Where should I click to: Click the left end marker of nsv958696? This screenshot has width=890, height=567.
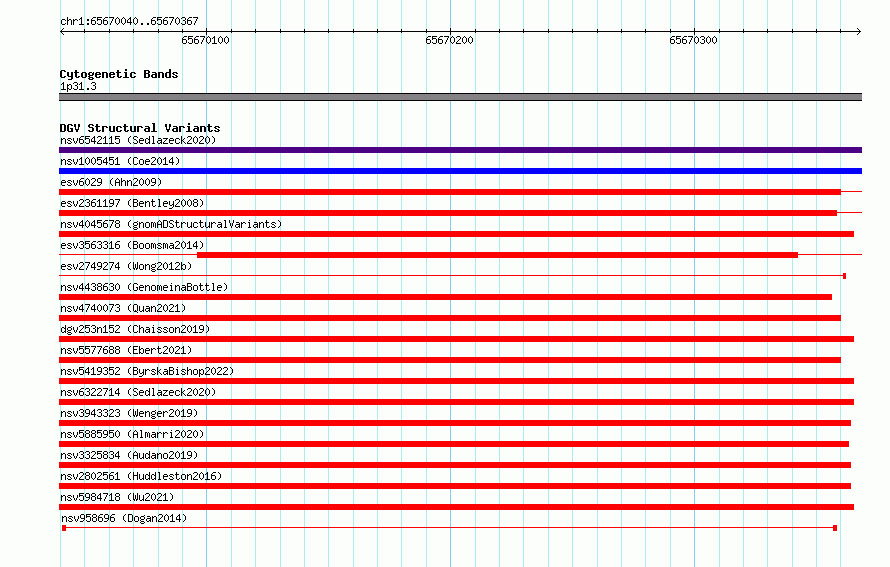coord(64,528)
